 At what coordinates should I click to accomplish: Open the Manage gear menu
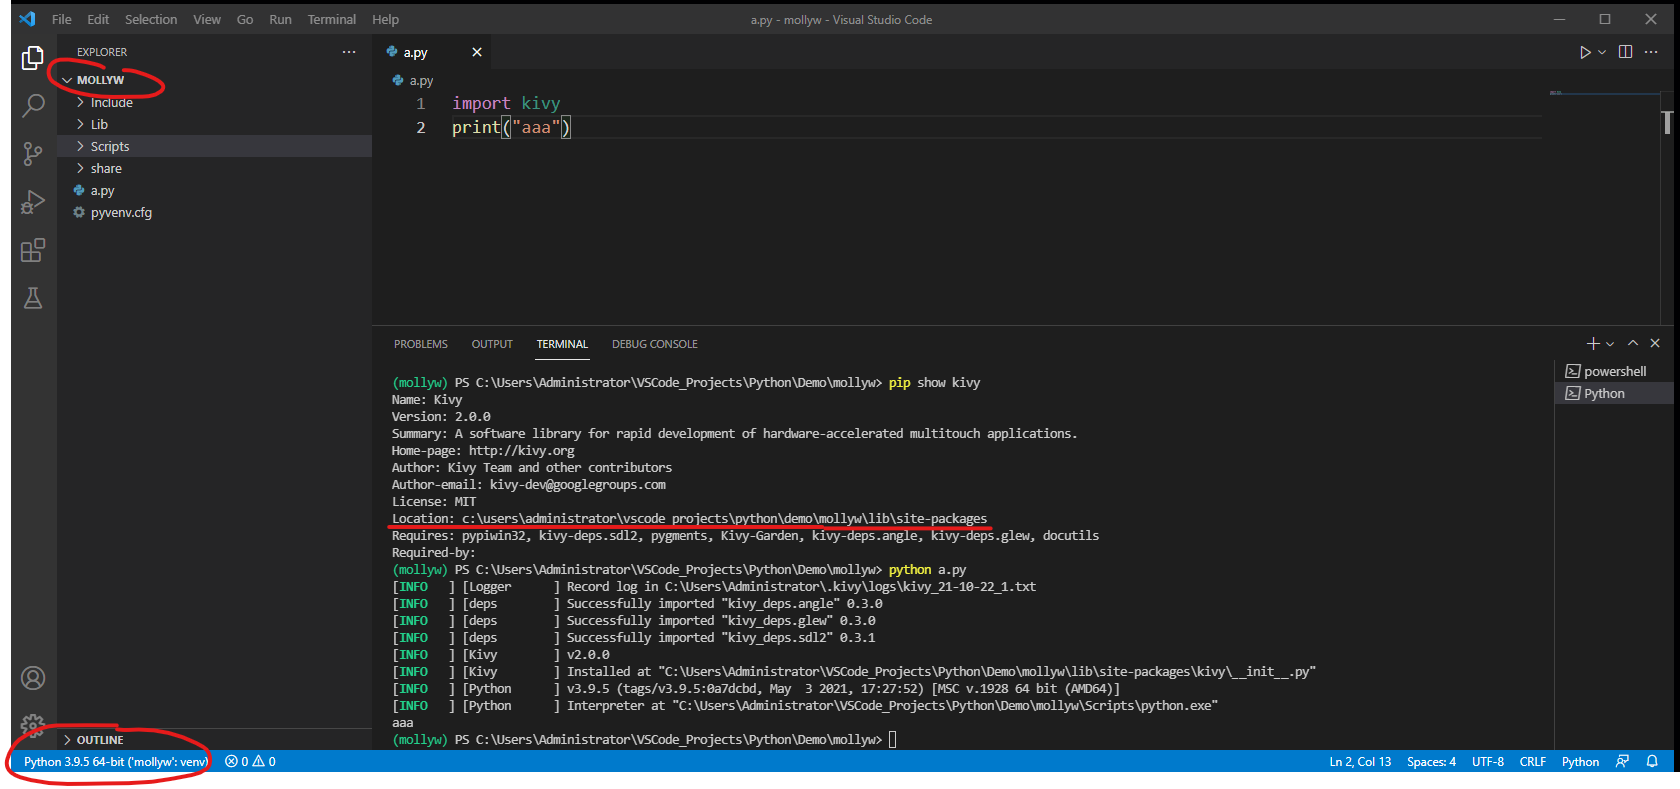(x=33, y=725)
